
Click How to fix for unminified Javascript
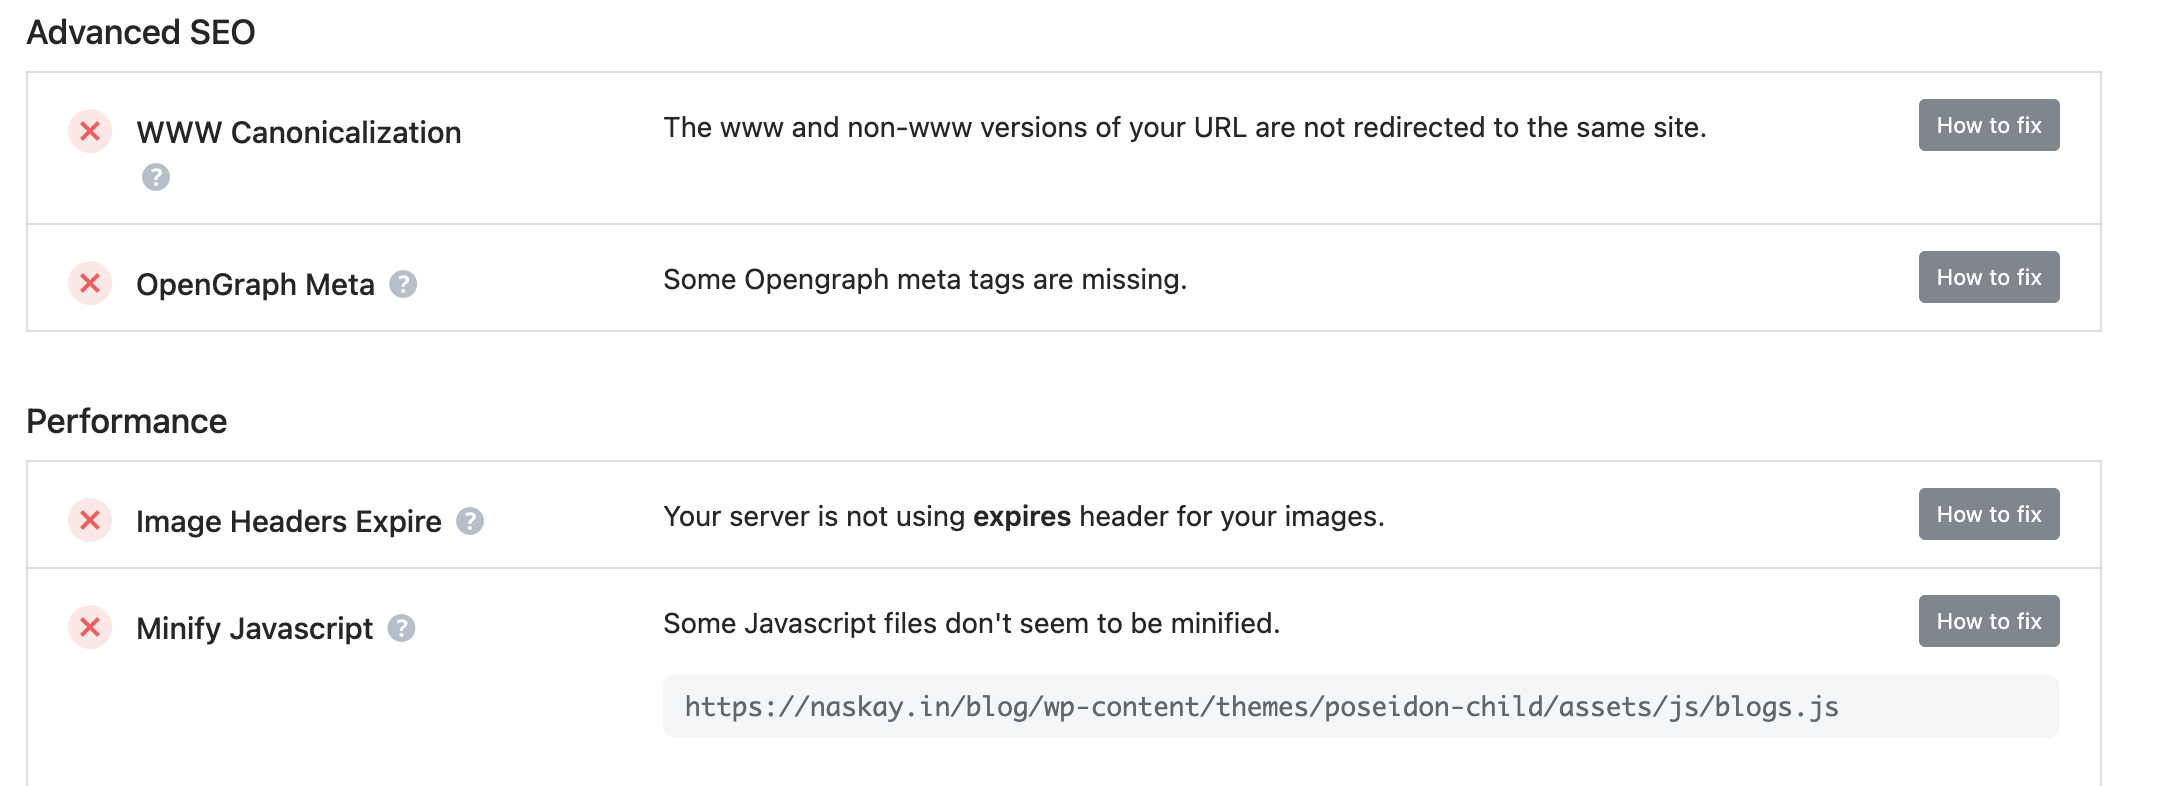1988,621
